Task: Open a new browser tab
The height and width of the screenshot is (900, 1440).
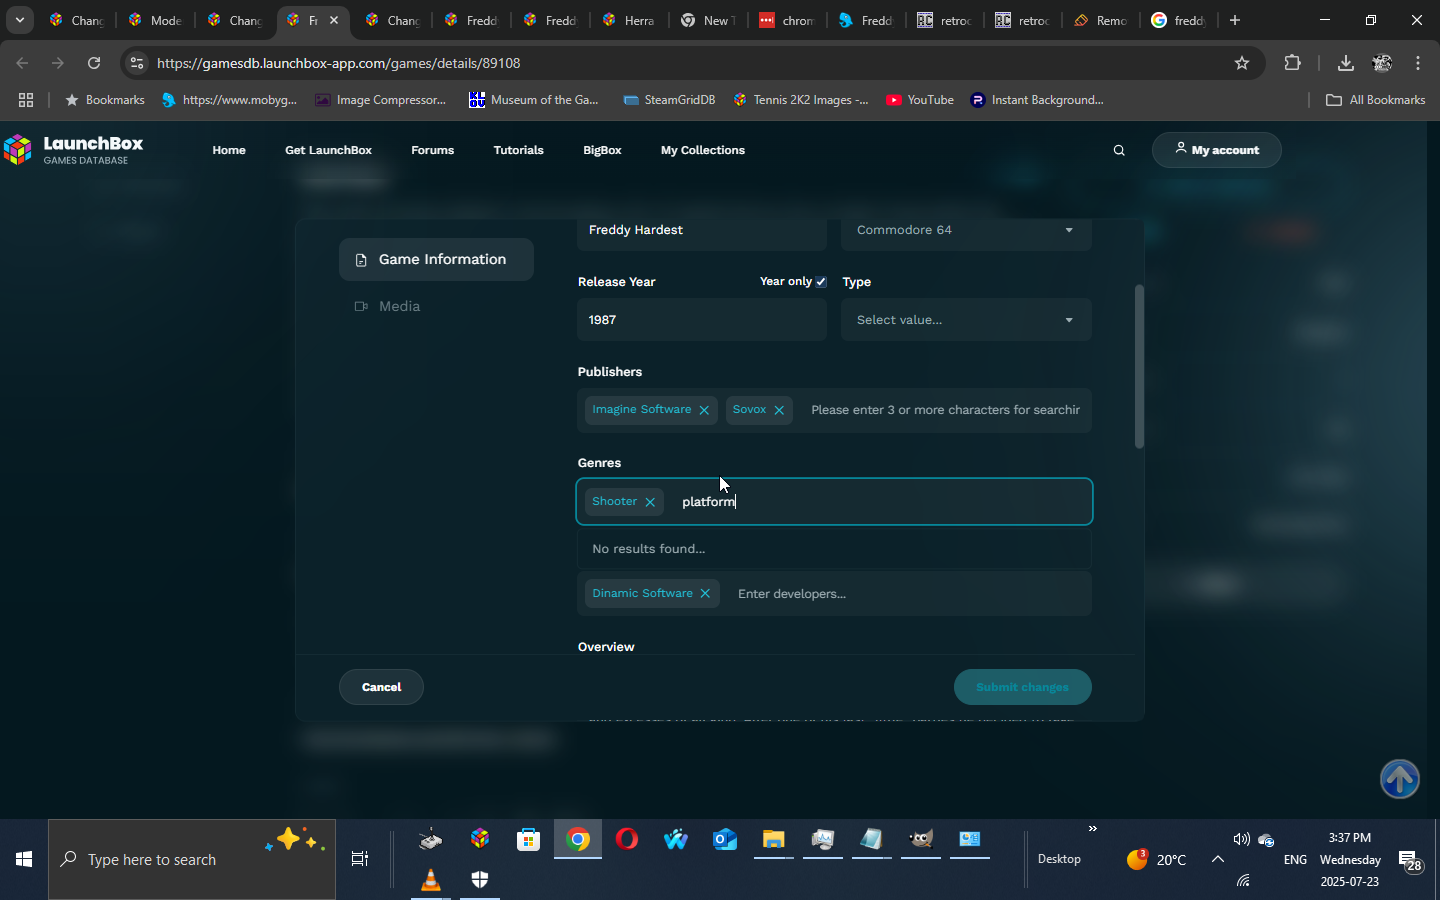Action: (1235, 20)
